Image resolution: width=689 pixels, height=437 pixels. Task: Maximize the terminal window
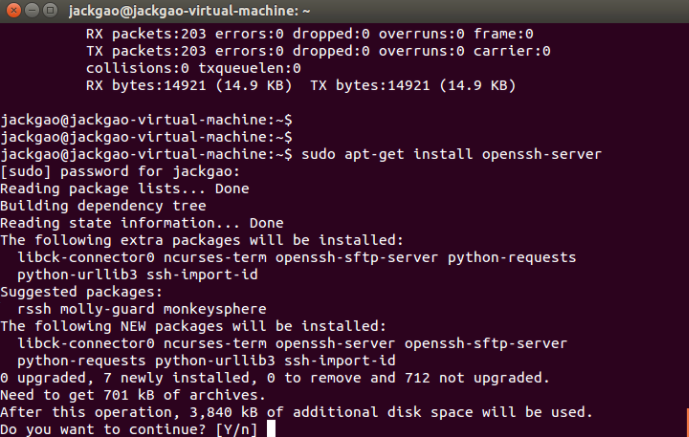tap(51, 11)
